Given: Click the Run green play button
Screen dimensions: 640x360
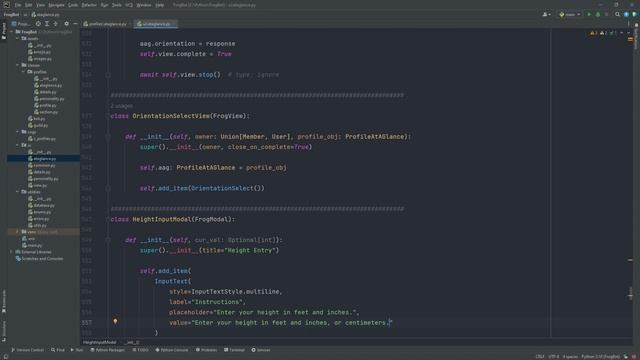Looking at the screenshot, I should (x=589, y=14).
